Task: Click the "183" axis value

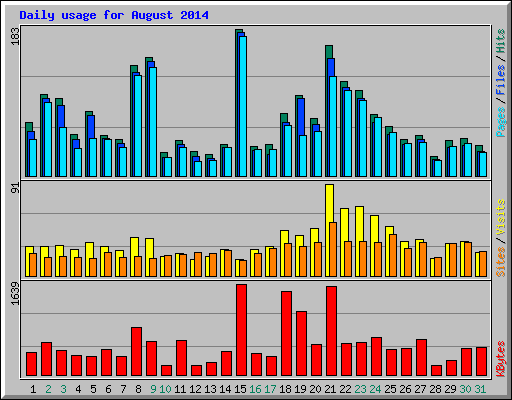Action: pyautogui.click(x=15, y=36)
